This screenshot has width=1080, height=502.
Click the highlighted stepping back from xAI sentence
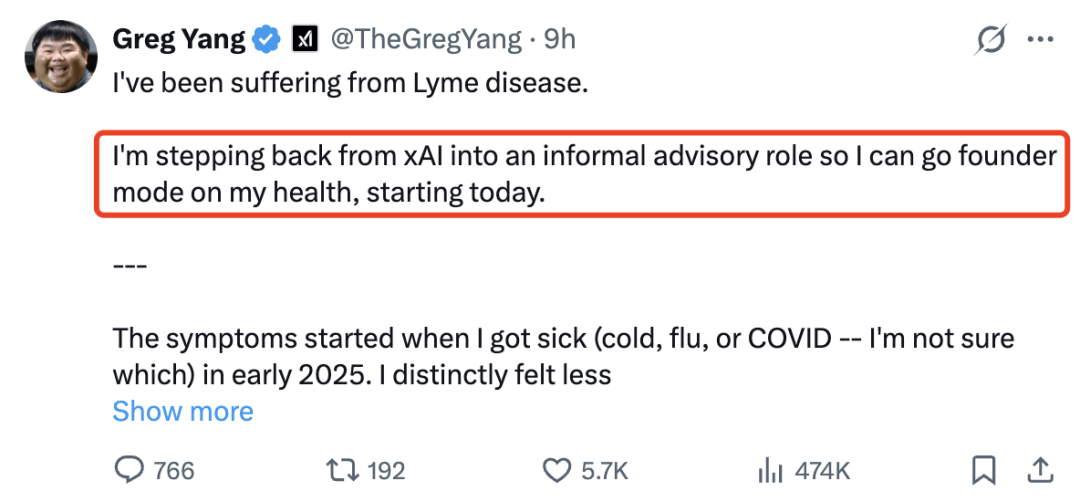tap(584, 174)
